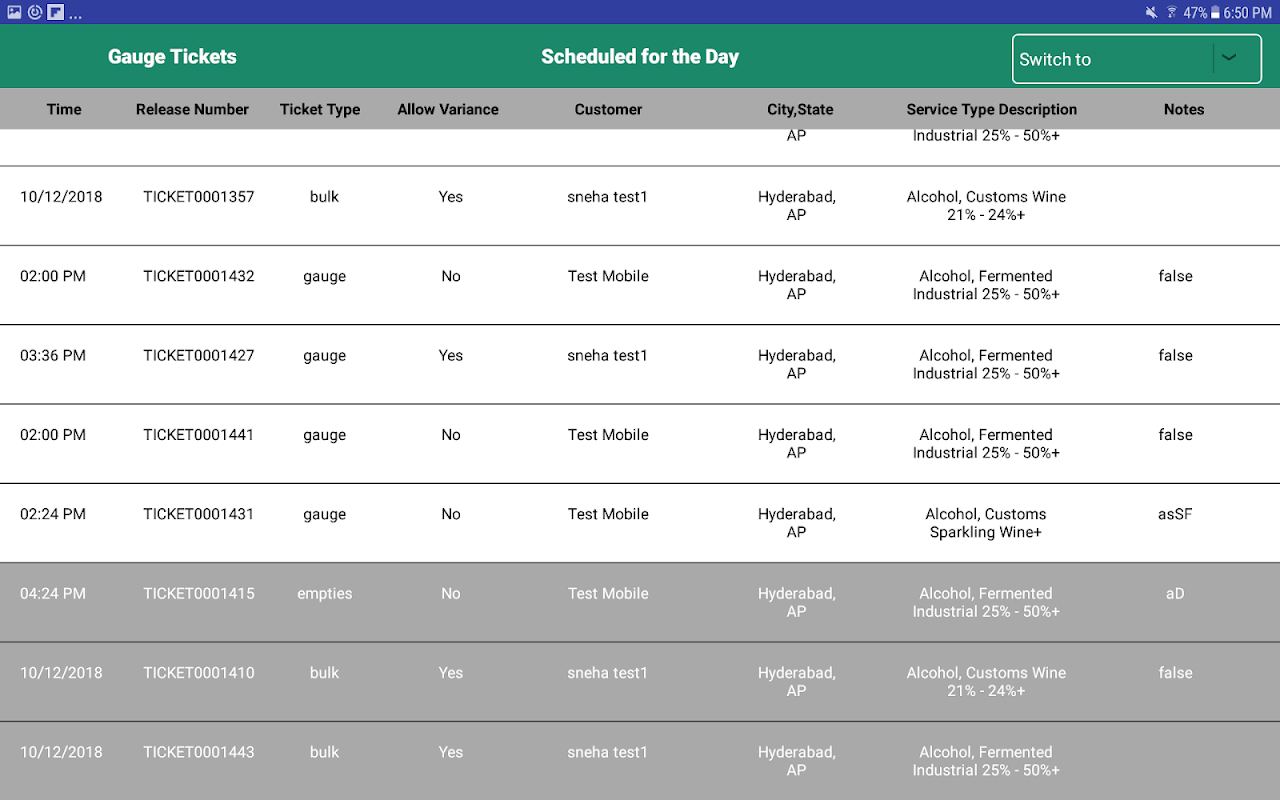Image resolution: width=1280 pixels, height=800 pixels.
Task: Select the TICKET0001427 row
Action: [x=199, y=355]
